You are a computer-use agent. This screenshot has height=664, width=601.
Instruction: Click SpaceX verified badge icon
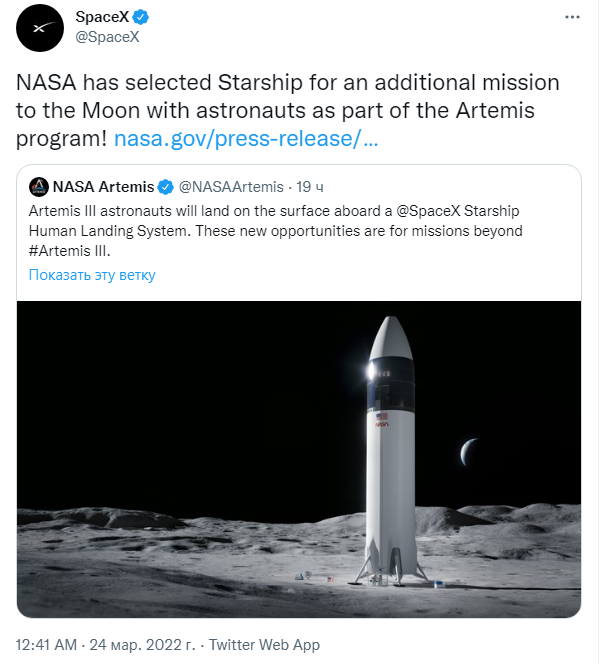(142, 17)
